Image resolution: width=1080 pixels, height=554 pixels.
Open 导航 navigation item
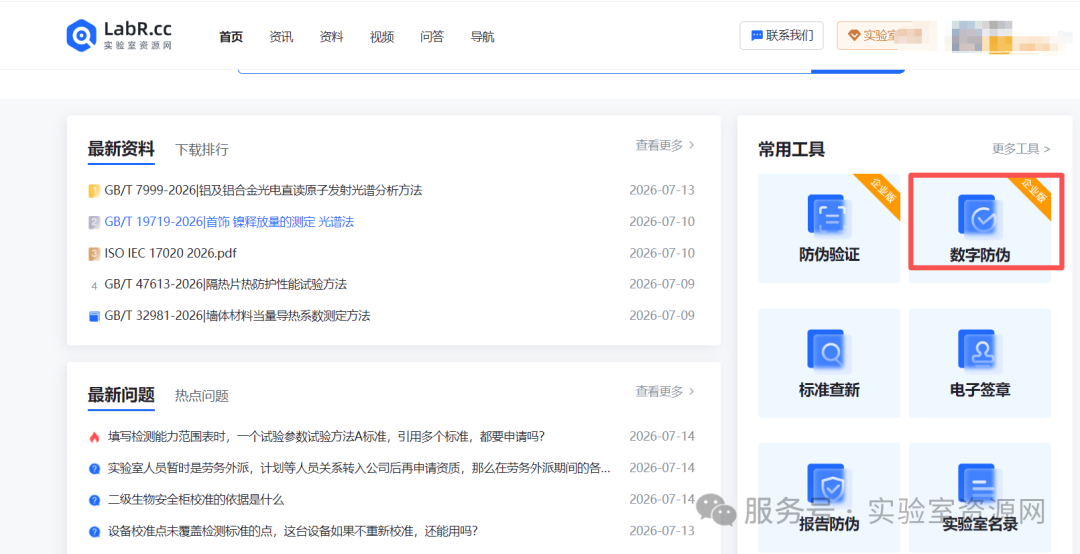tap(482, 37)
